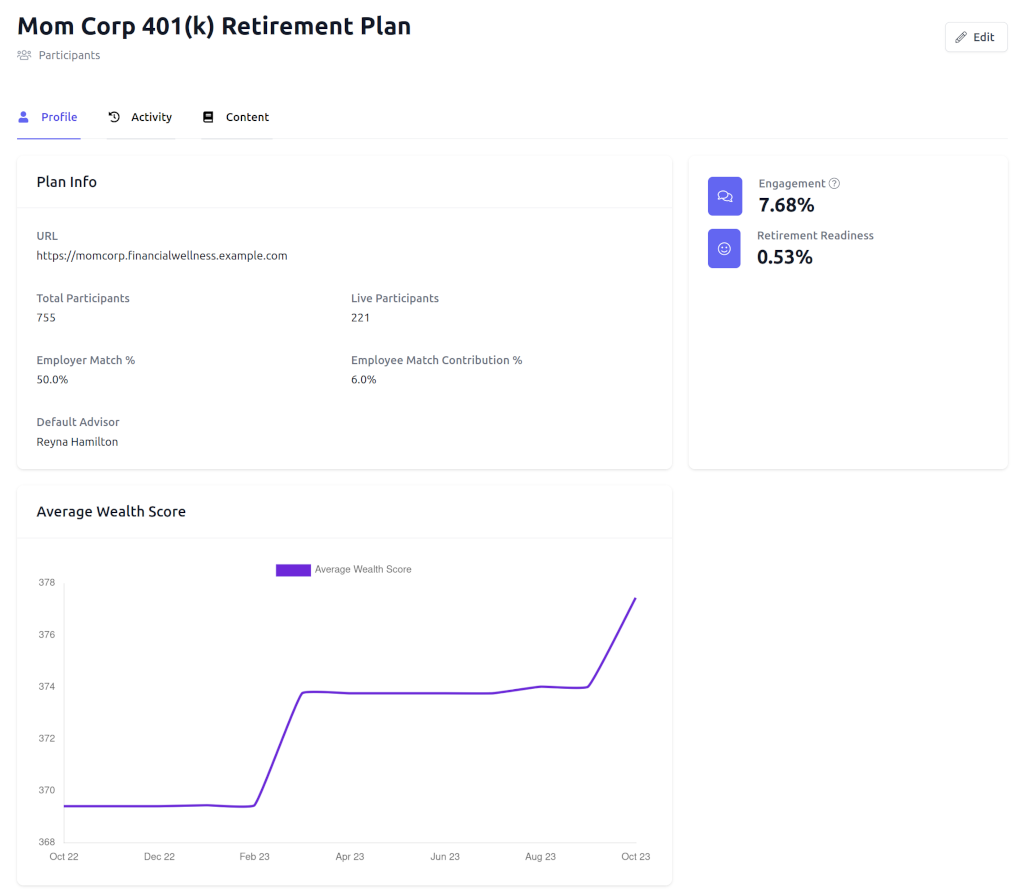Click the participants group icon
Viewport: 1024px width, 889px height.
24,55
